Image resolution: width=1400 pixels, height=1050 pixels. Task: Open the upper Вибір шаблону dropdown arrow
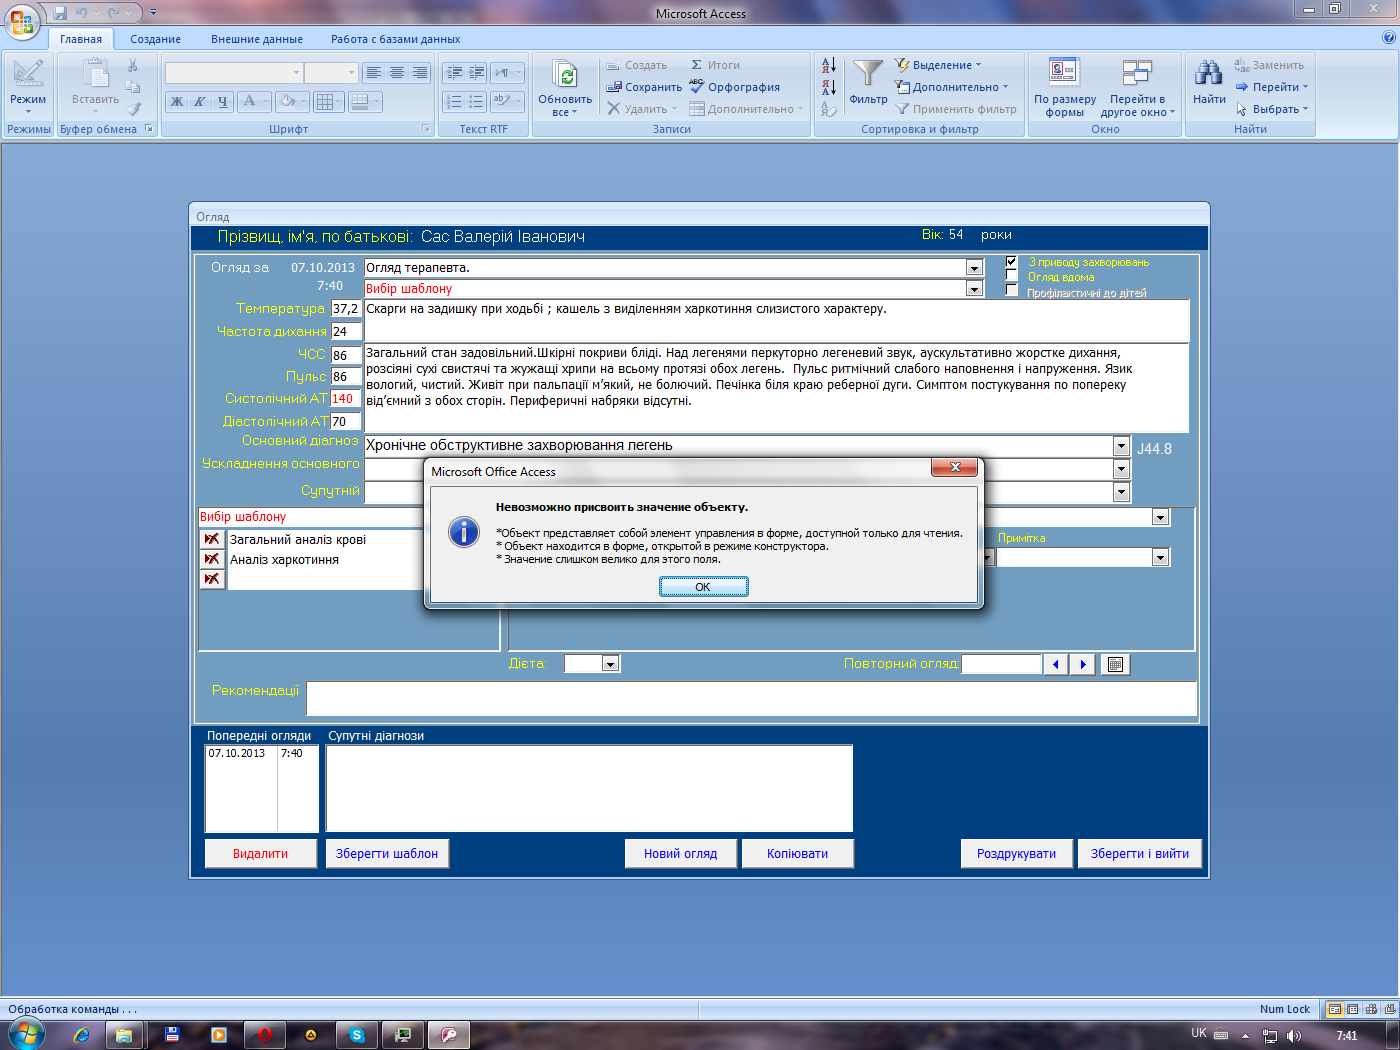974,288
